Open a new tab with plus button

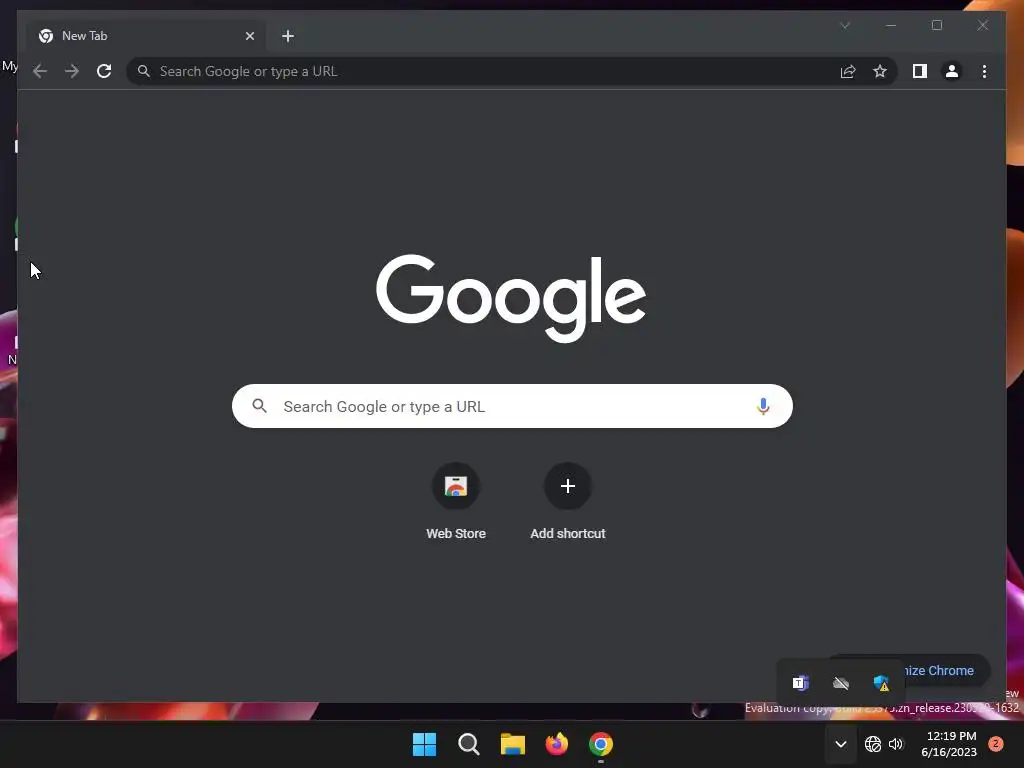point(288,36)
